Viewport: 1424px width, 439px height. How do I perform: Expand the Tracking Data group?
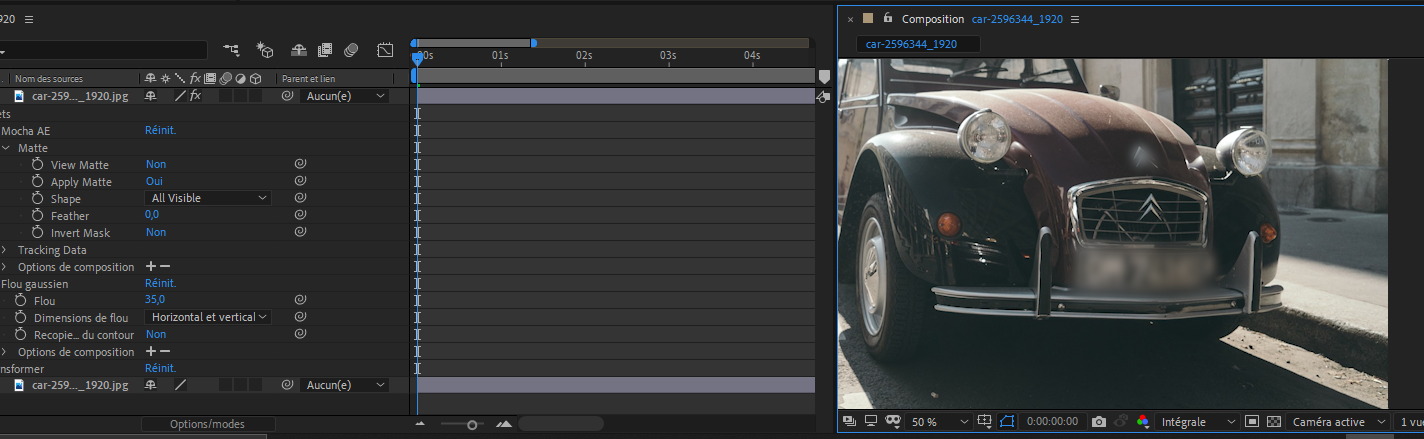pos(5,250)
